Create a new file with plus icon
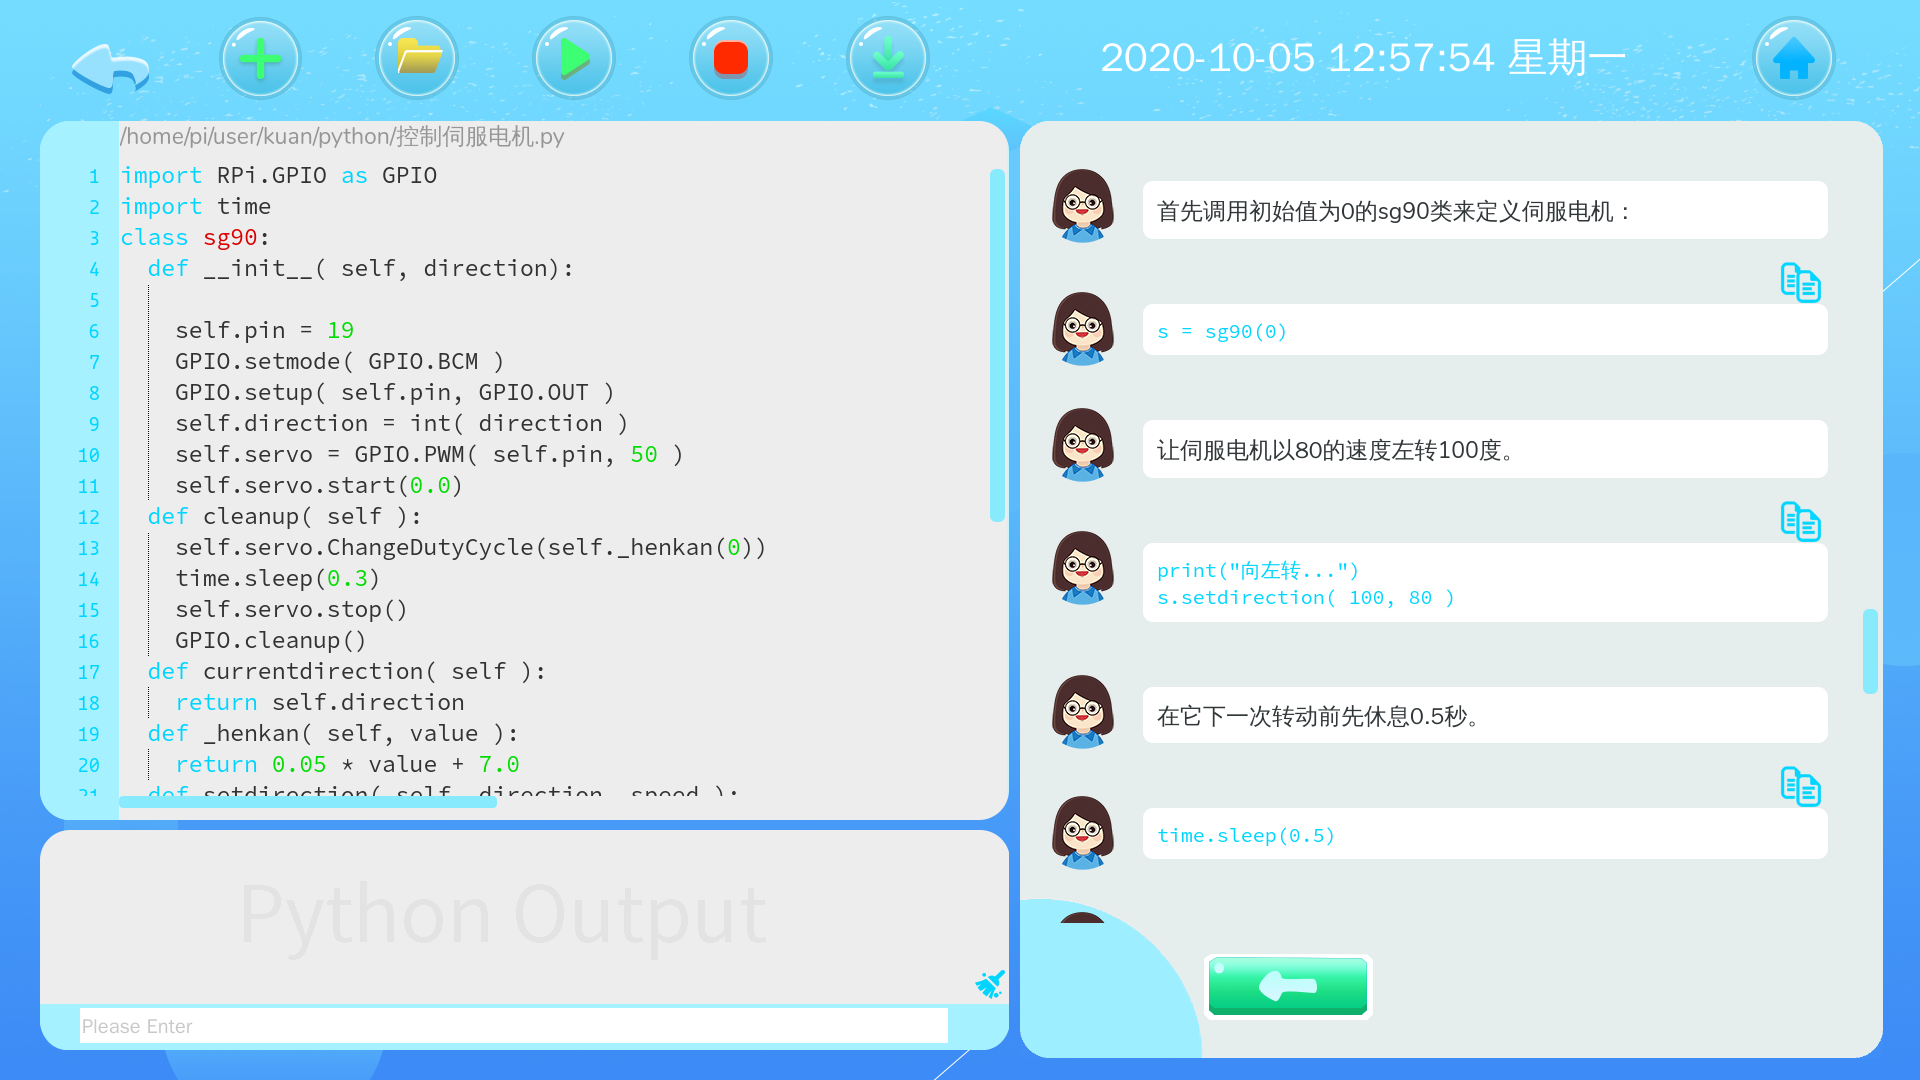 (260, 58)
